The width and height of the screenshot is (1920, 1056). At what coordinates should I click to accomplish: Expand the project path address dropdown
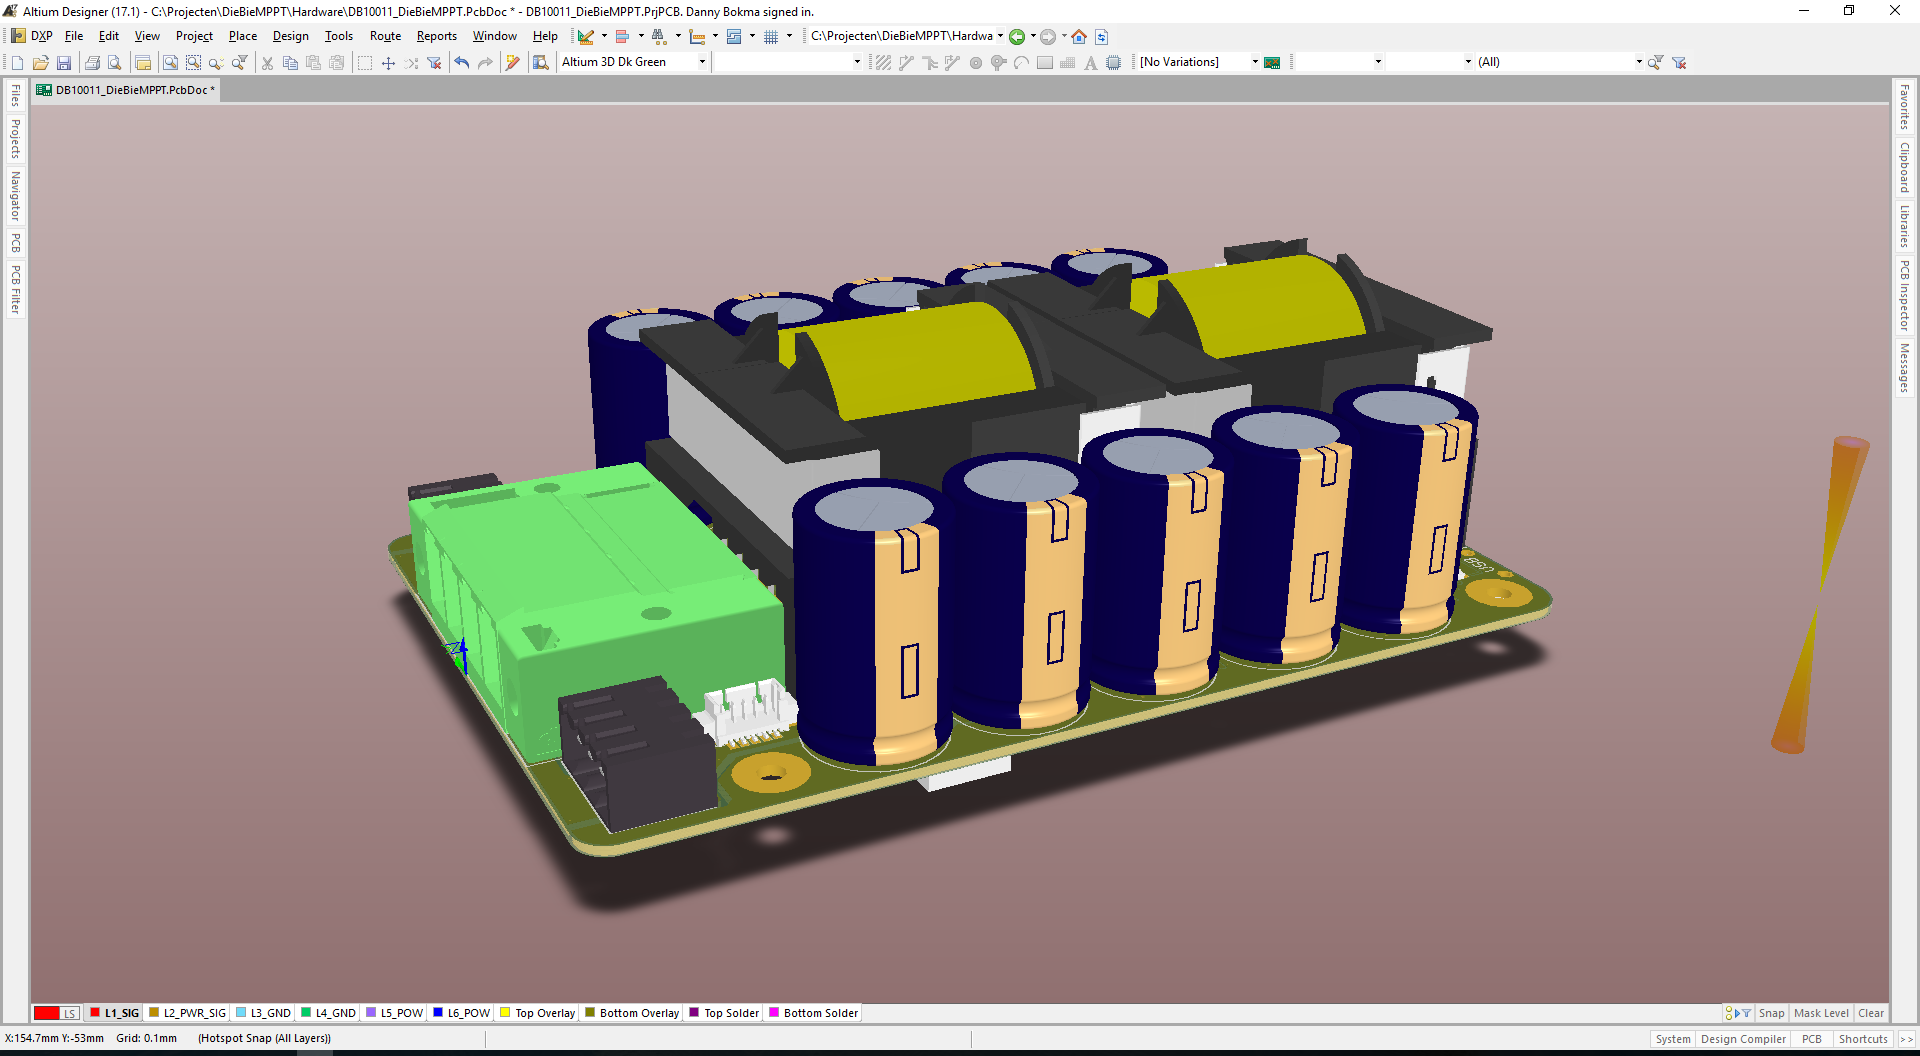coord(1000,36)
